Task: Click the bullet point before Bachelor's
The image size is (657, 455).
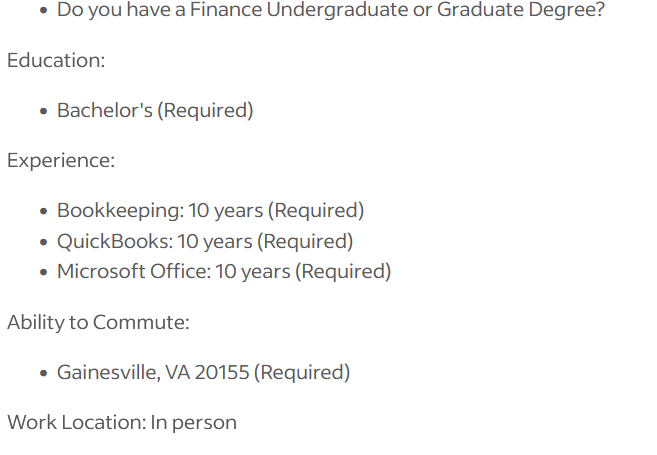Action: pos(44,111)
